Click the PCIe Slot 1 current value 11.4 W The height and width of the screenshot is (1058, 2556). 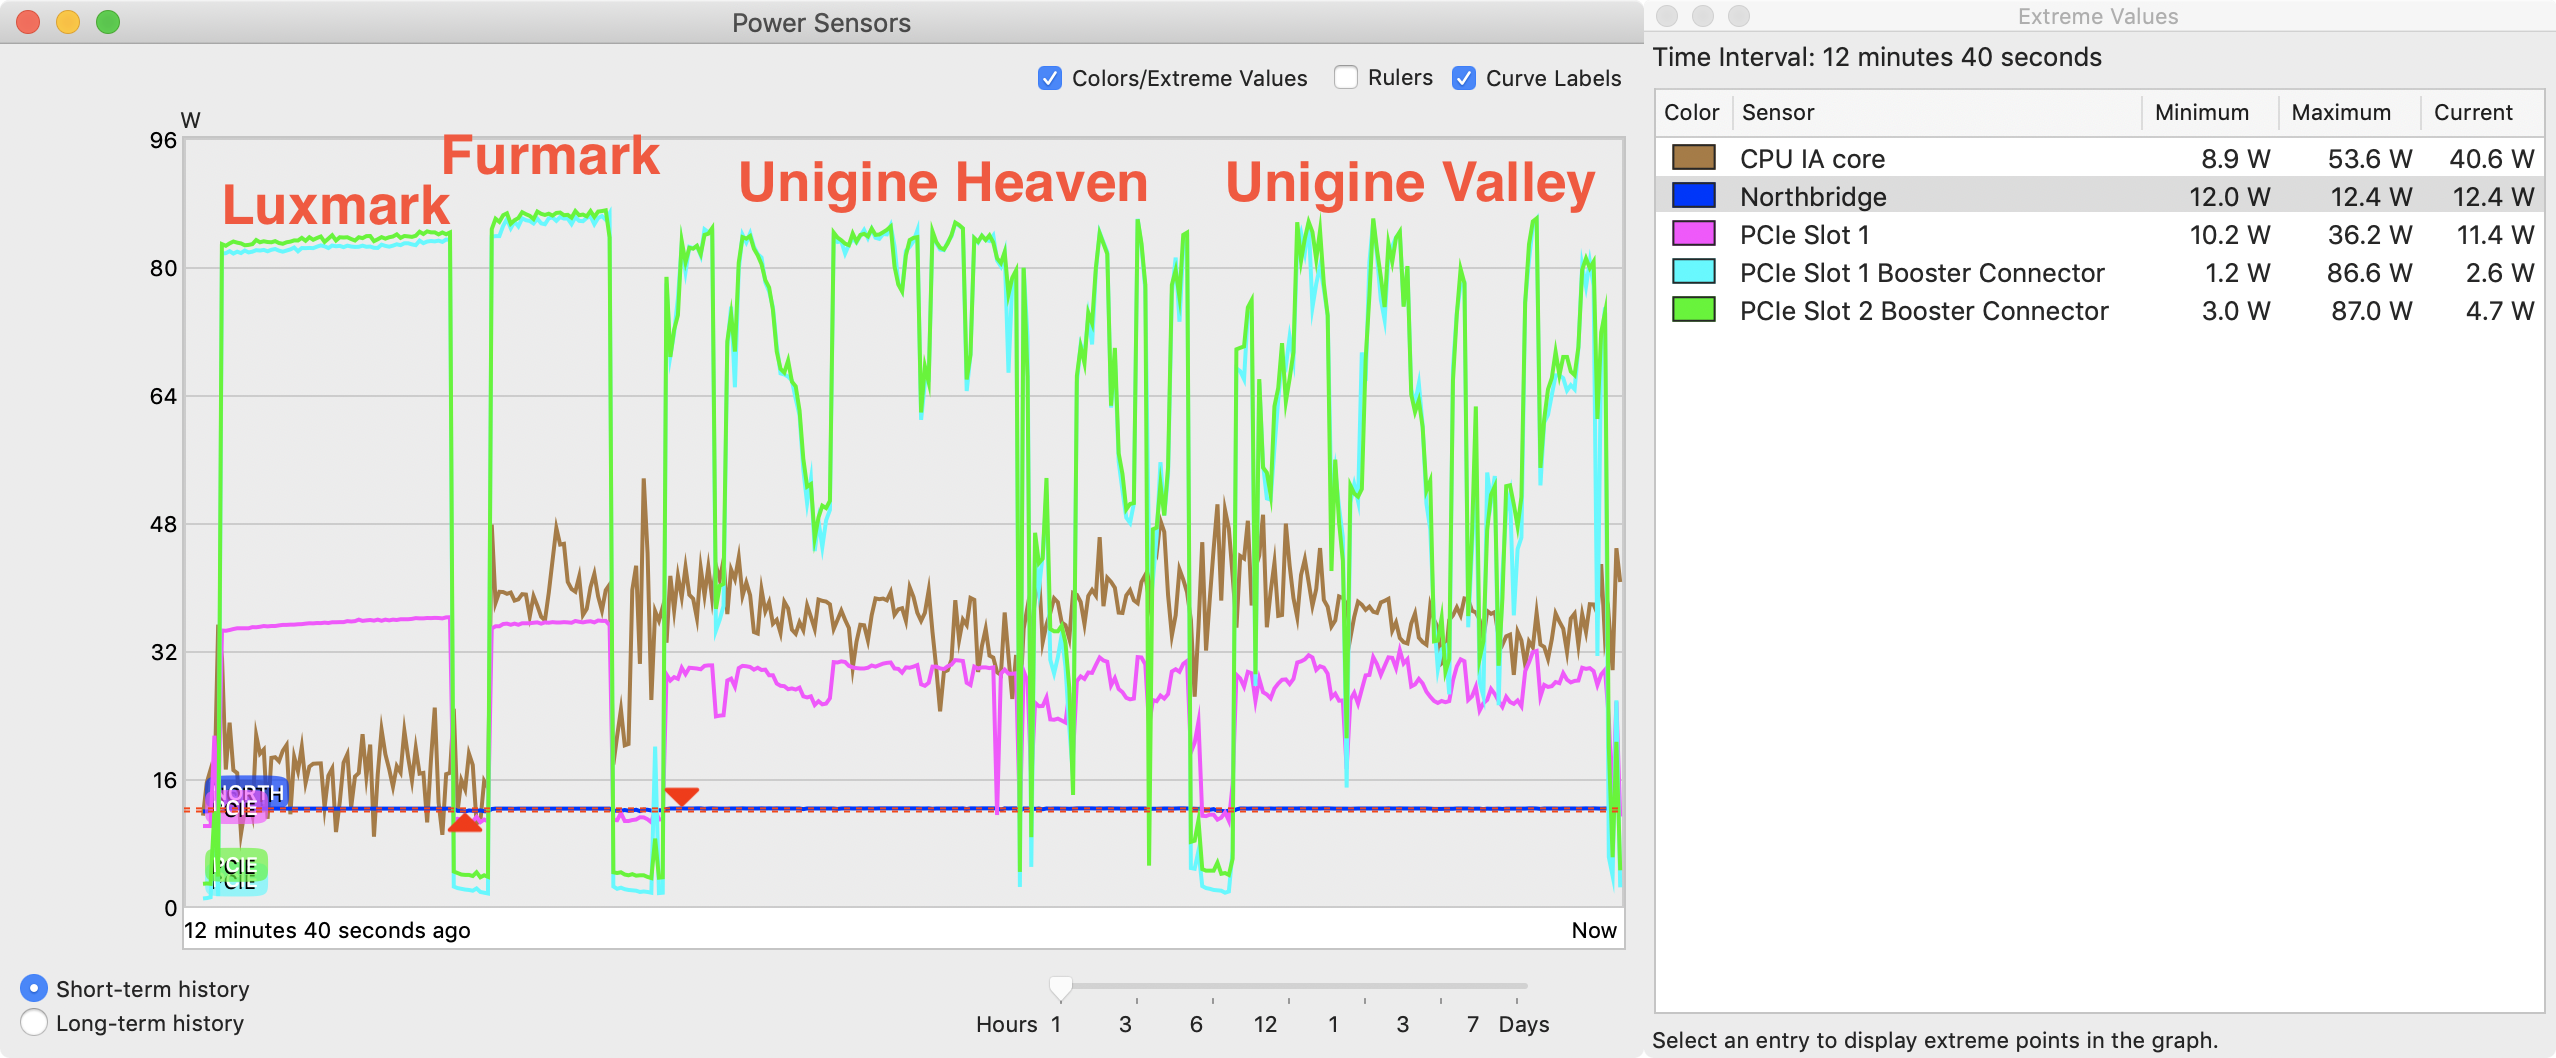(2495, 235)
